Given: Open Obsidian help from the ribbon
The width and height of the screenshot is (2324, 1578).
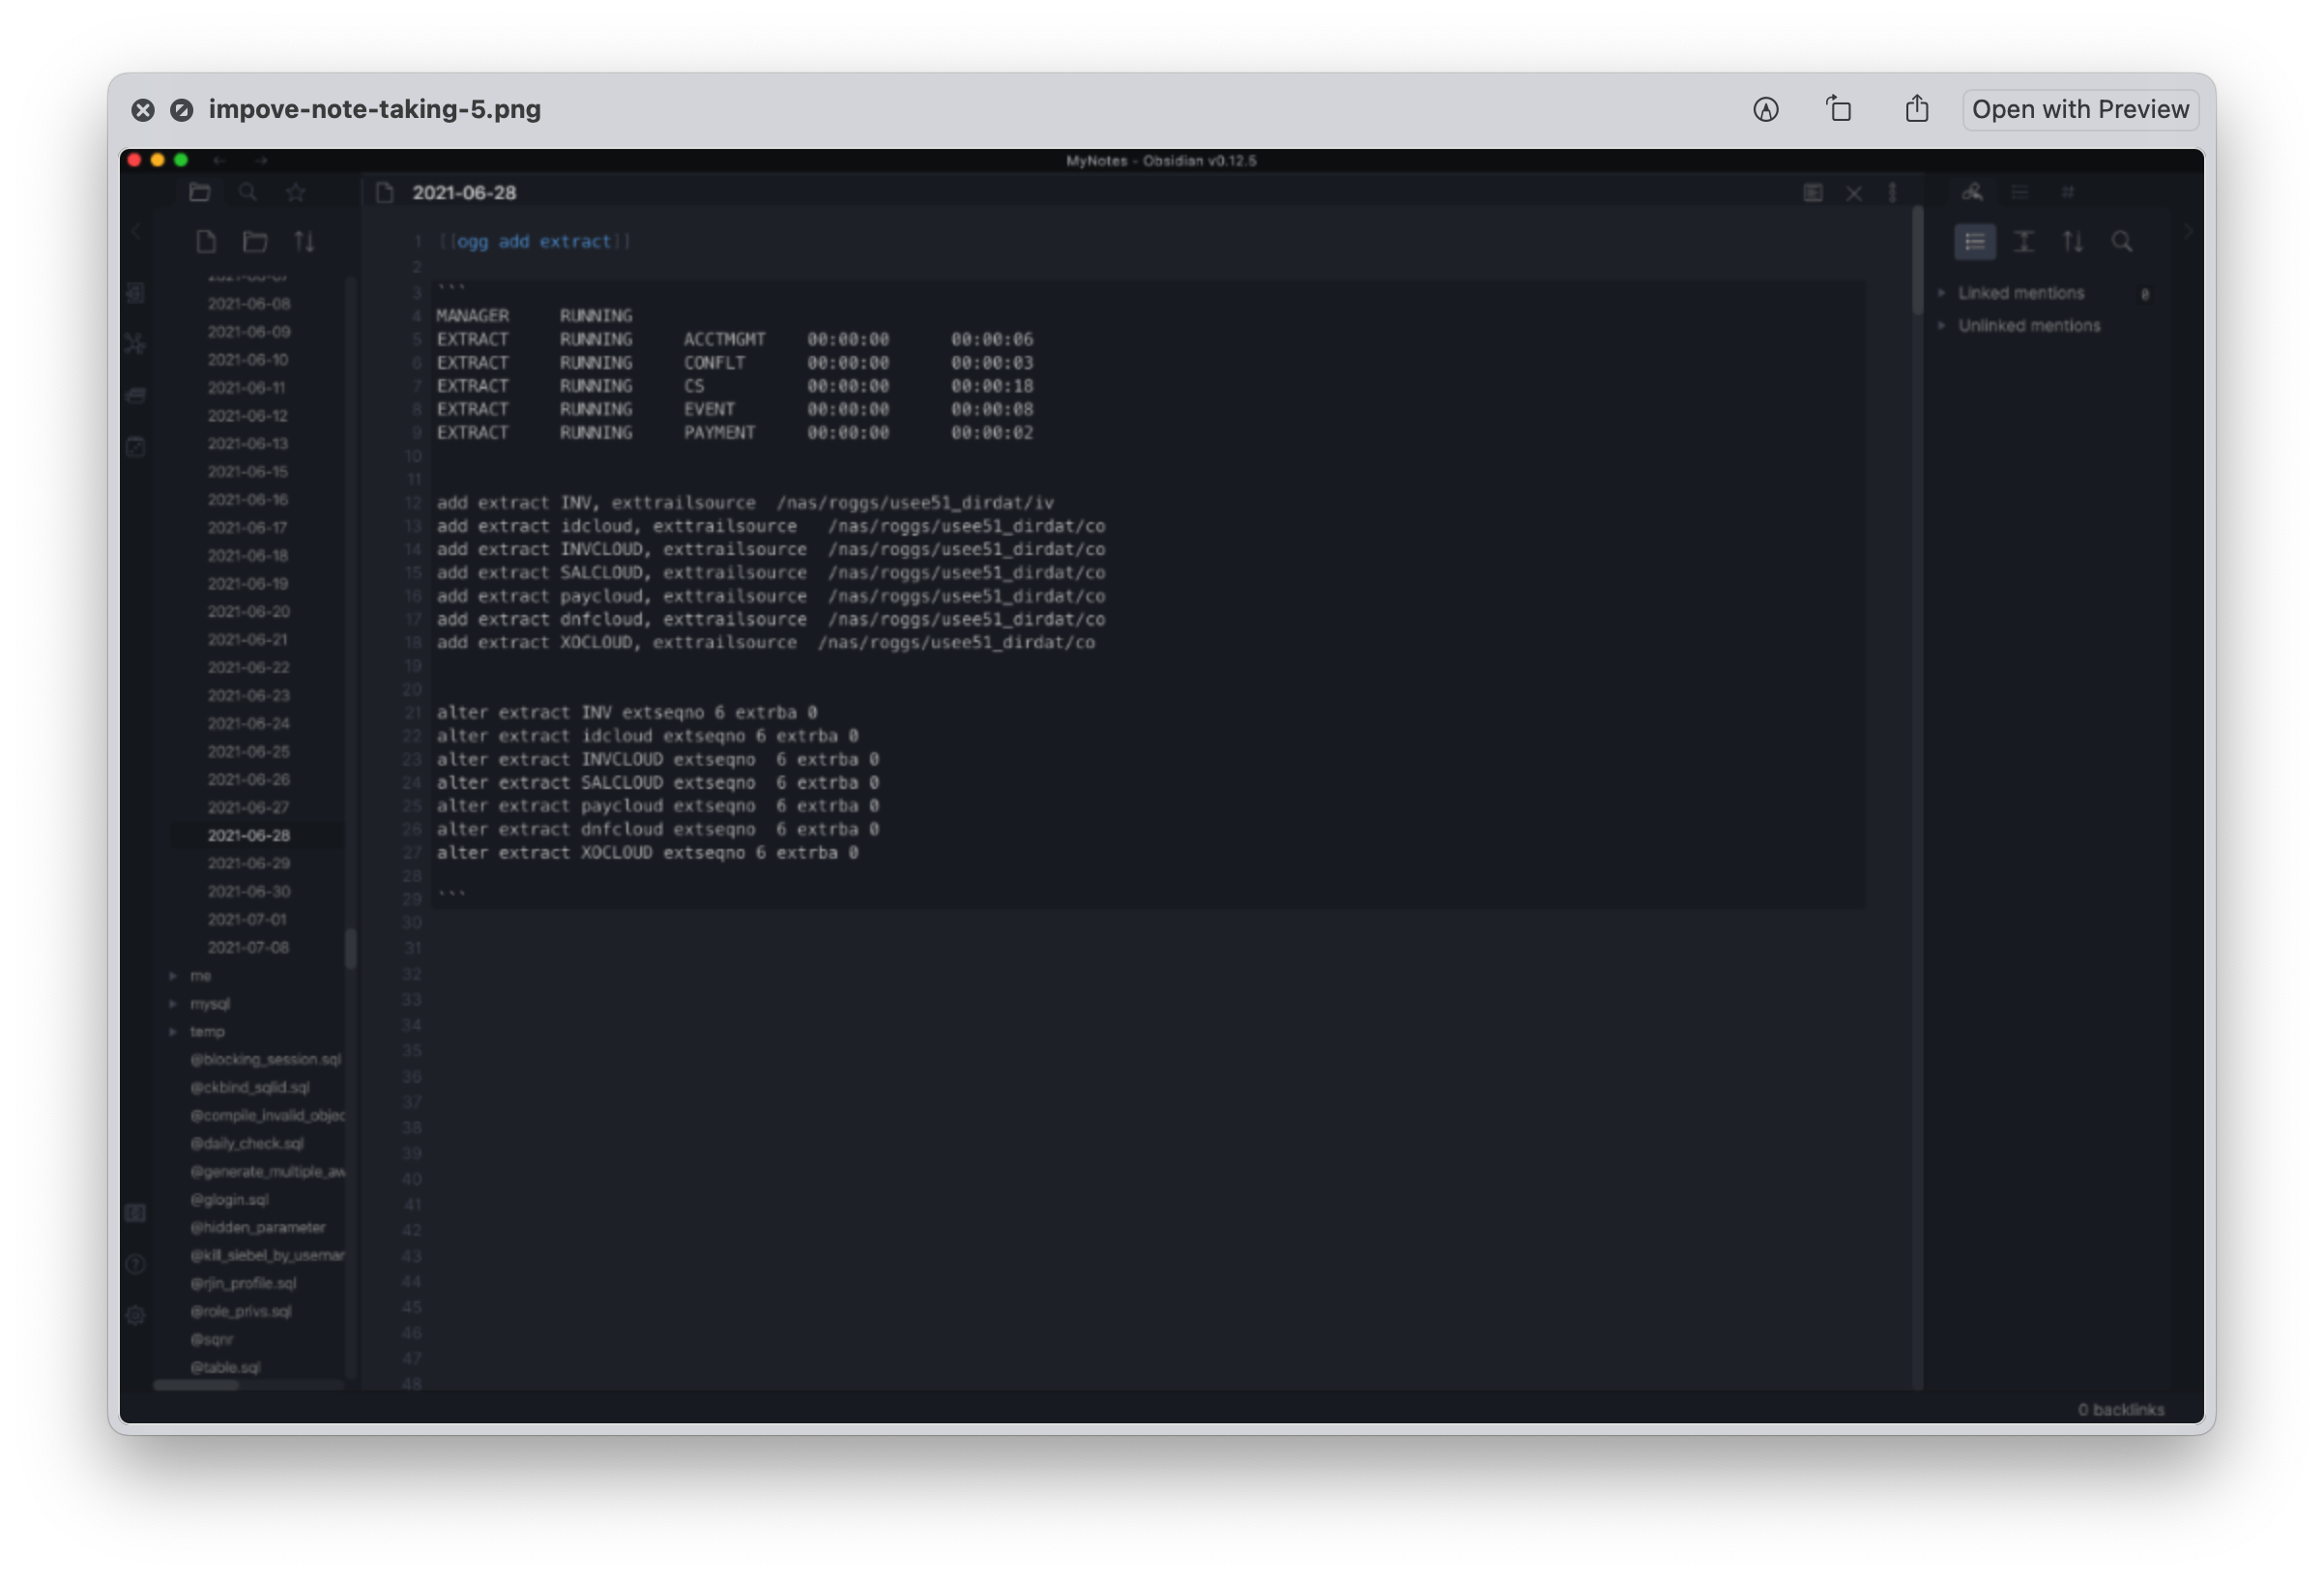Looking at the screenshot, I should tap(136, 1264).
